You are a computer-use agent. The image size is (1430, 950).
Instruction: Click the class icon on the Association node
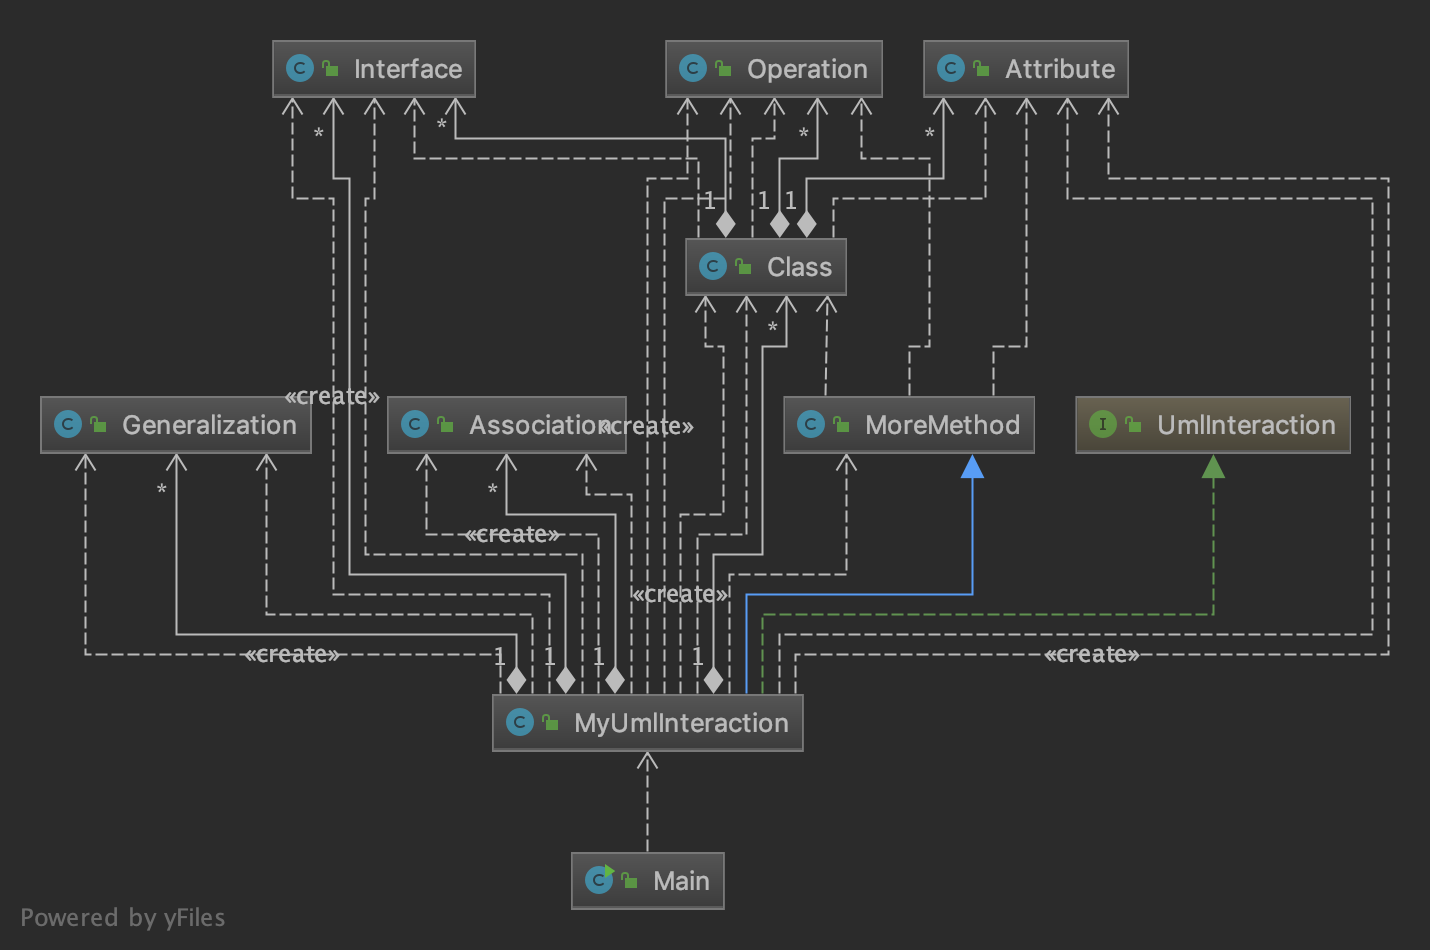click(415, 424)
